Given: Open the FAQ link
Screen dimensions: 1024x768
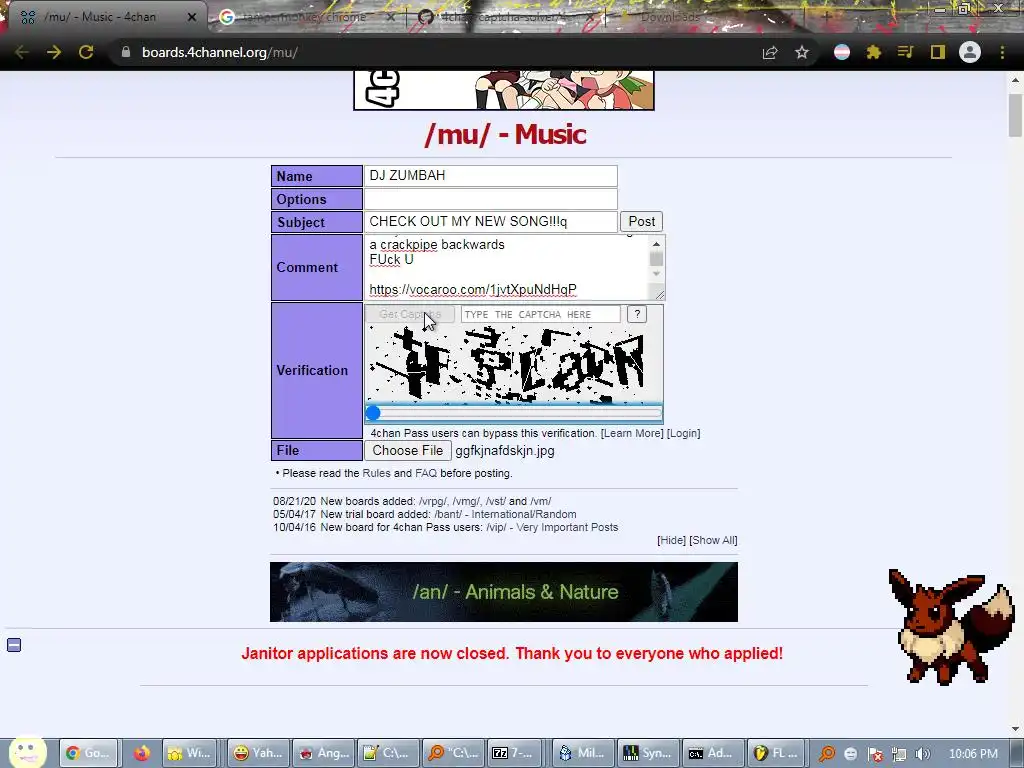Looking at the screenshot, I should coord(426,473).
